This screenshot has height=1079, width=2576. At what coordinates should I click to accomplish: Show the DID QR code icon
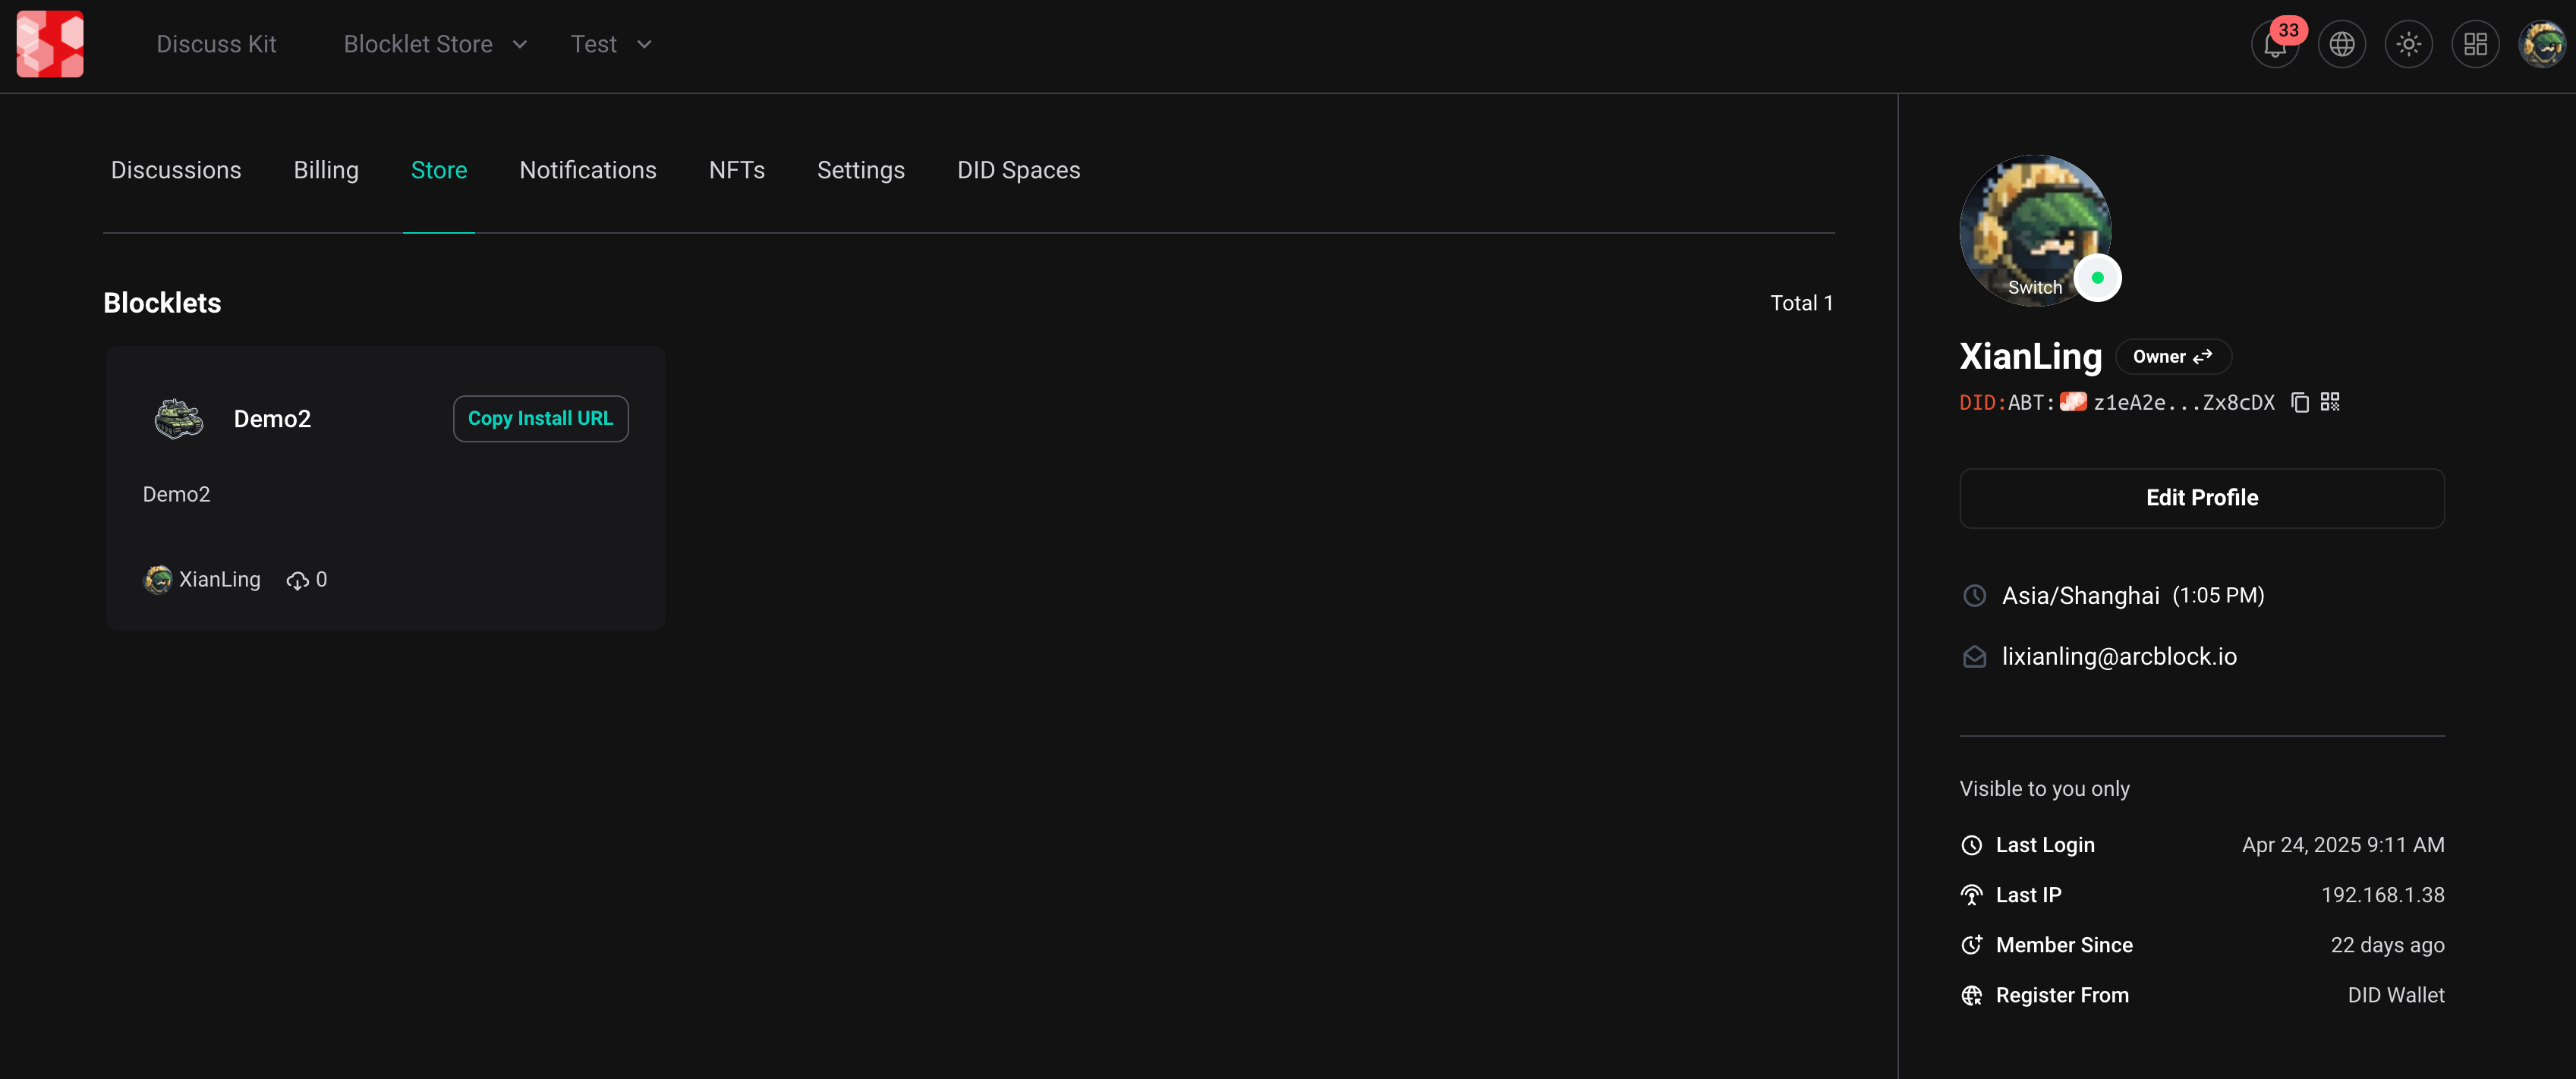[2330, 402]
